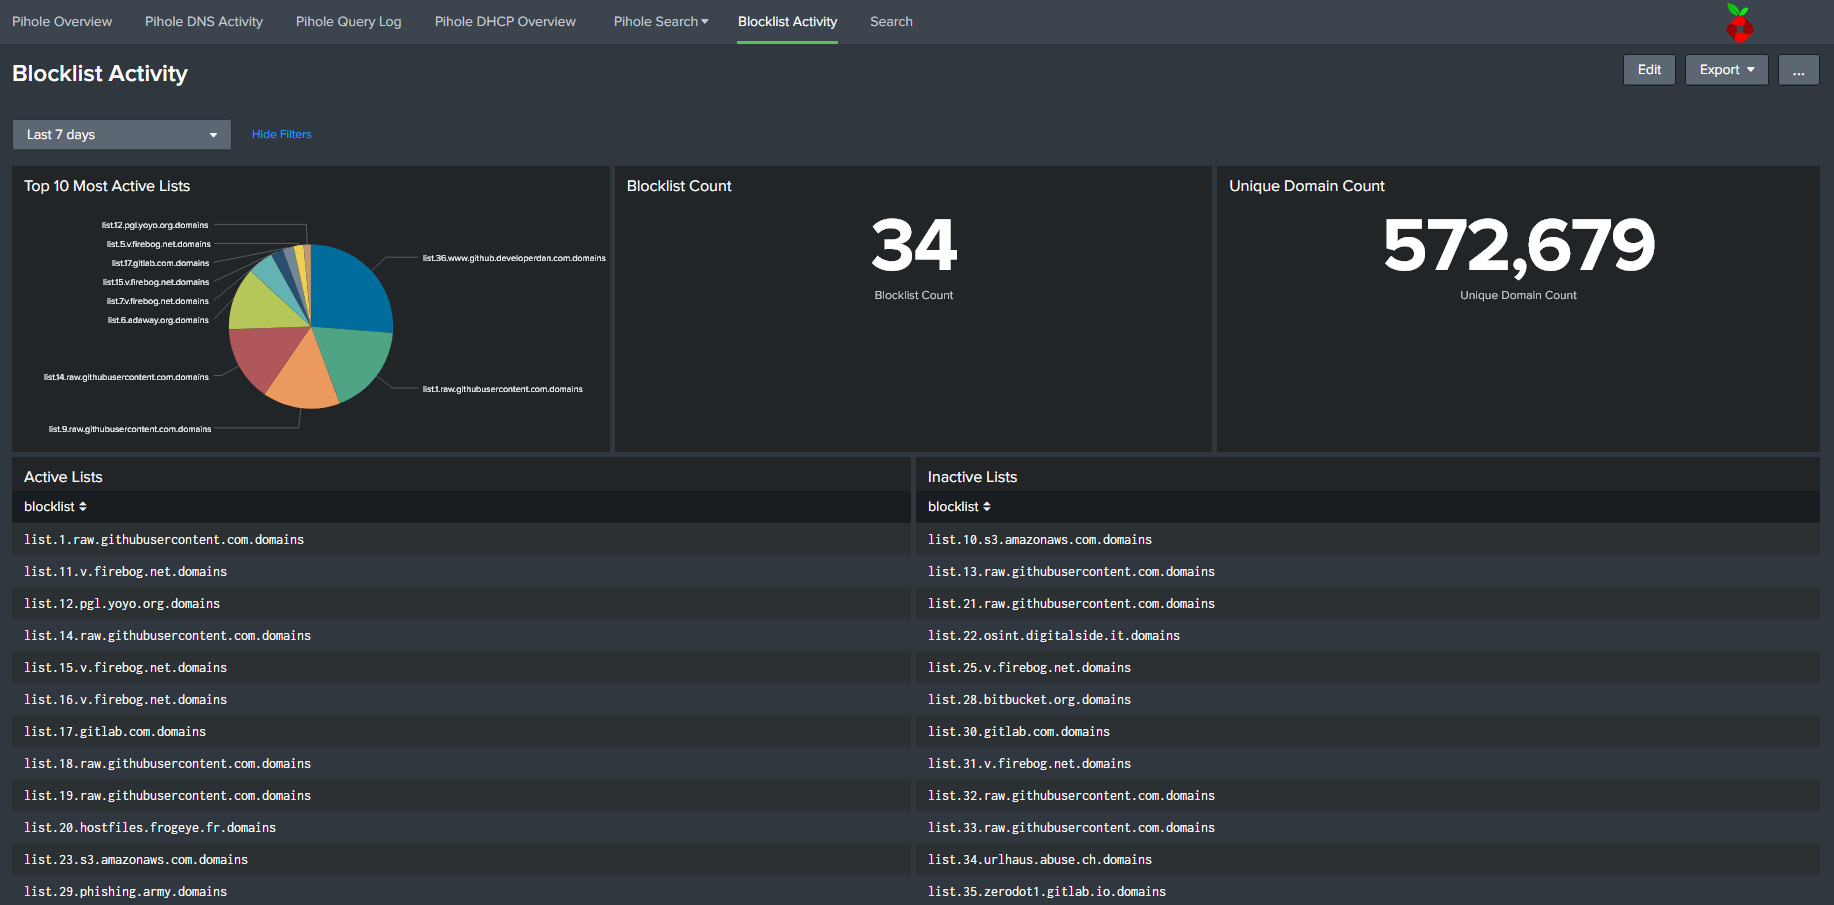
Task: Click the 34 Blocklist Count value
Action: point(914,245)
